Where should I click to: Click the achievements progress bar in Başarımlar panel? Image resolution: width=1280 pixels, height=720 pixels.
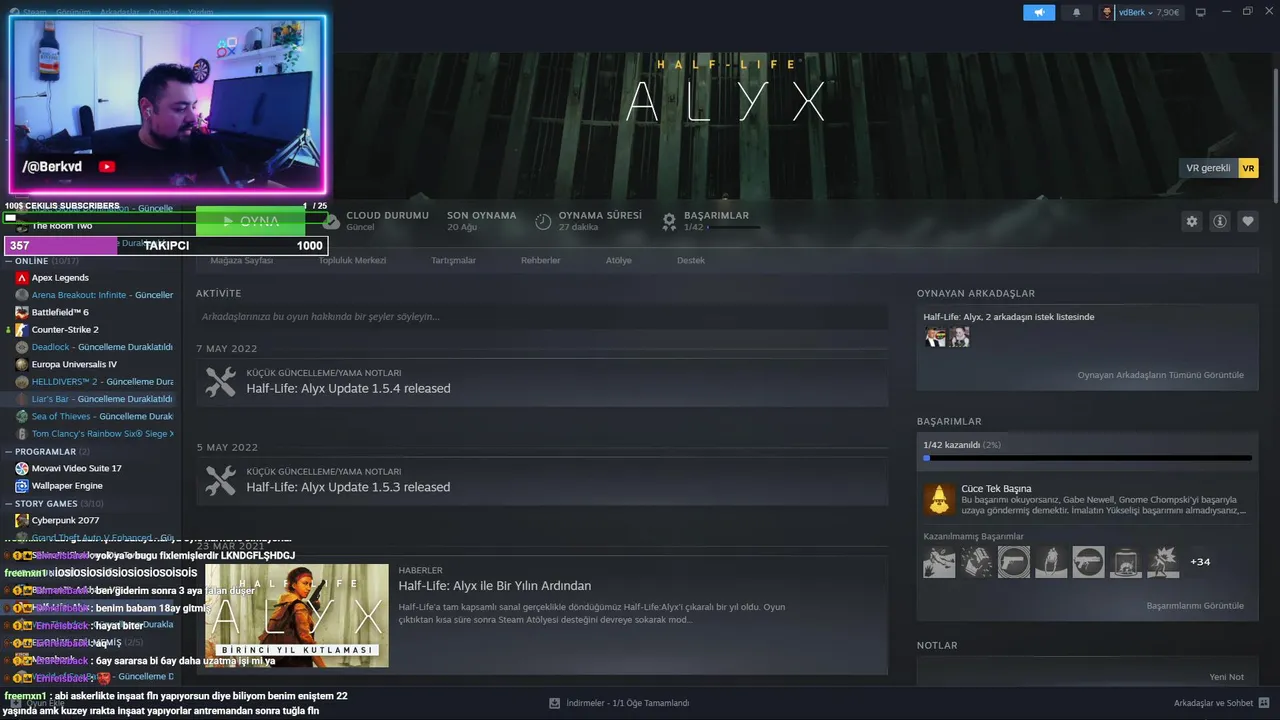click(x=1087, y=458)
